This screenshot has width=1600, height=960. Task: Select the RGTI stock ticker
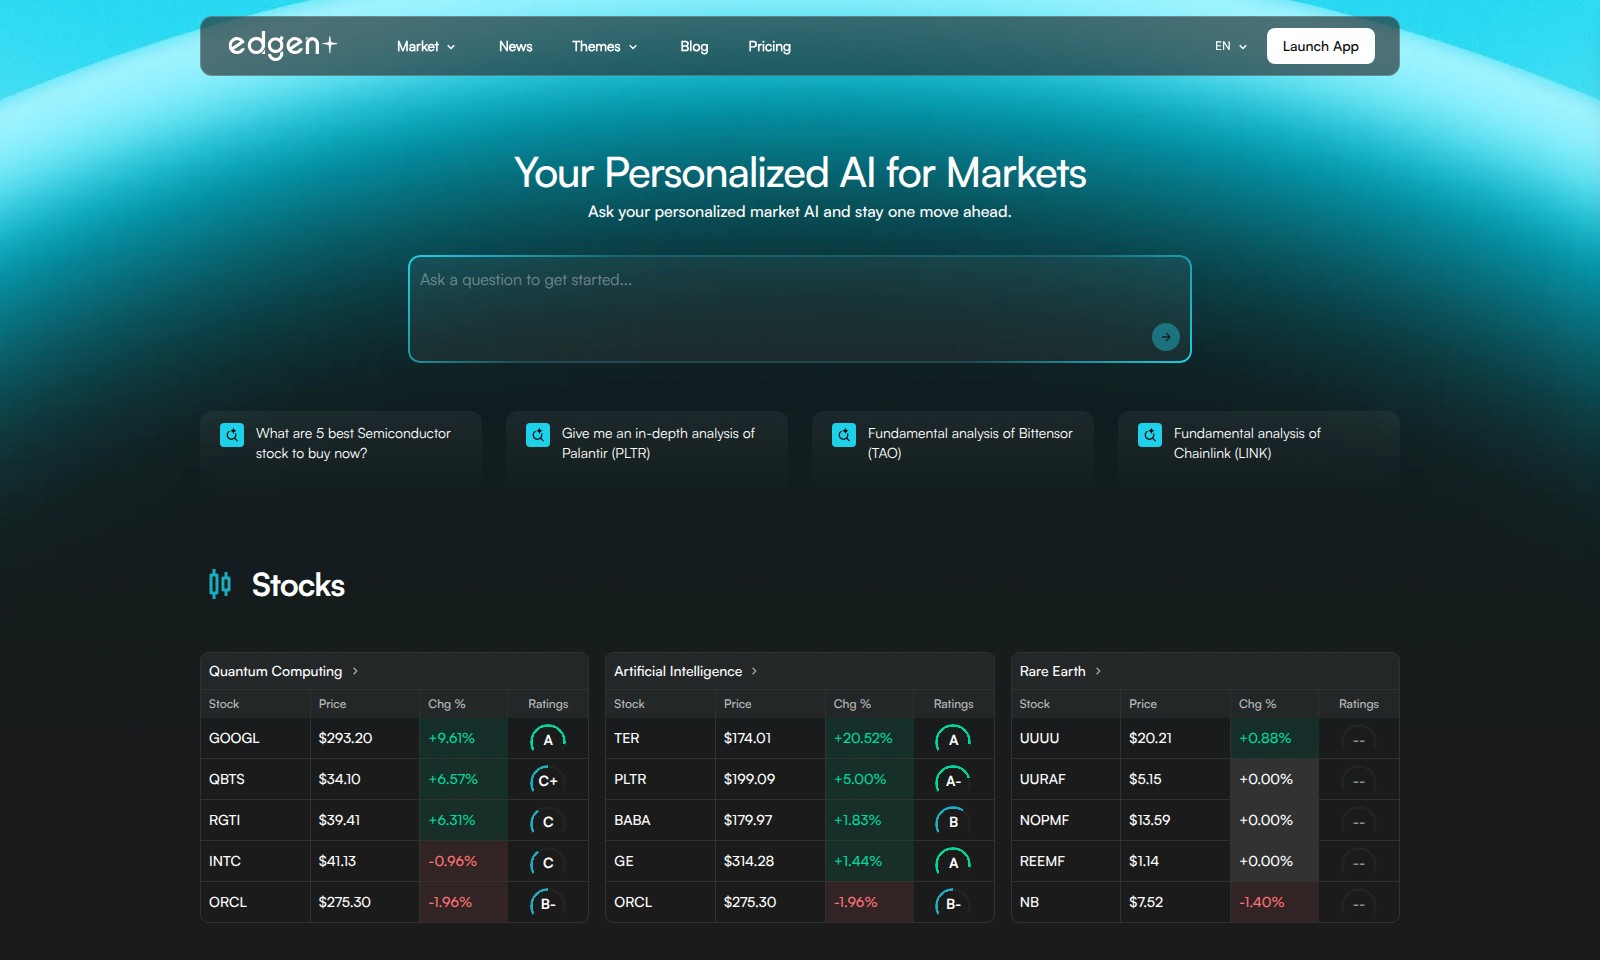click(x=225, y=820)
